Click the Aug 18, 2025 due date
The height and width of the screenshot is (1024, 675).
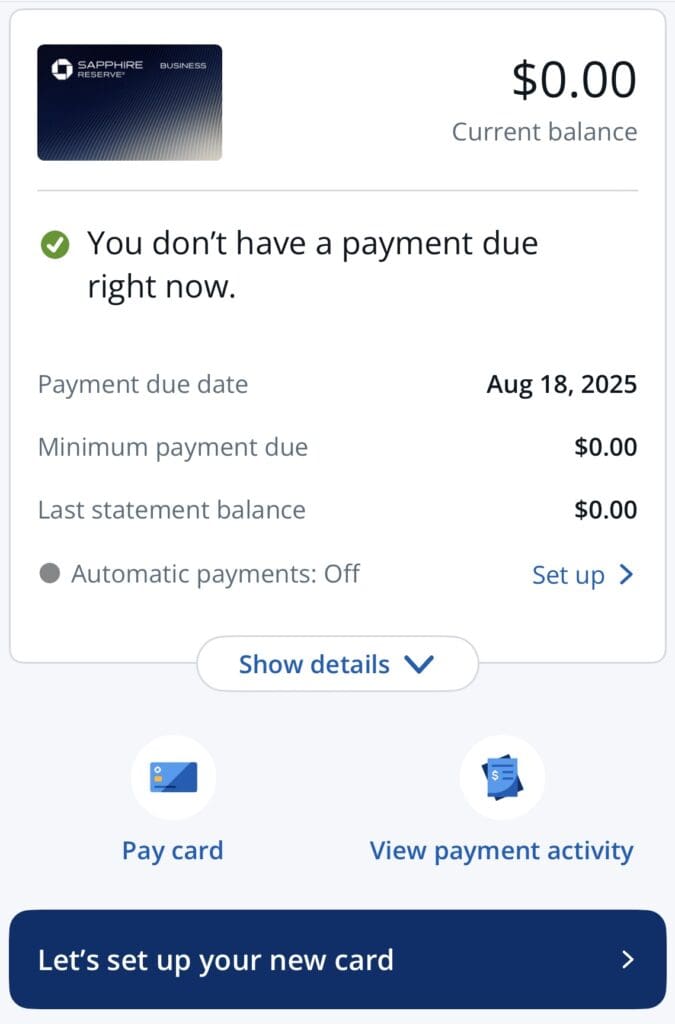pyautogui.click(x=561, y=384)
